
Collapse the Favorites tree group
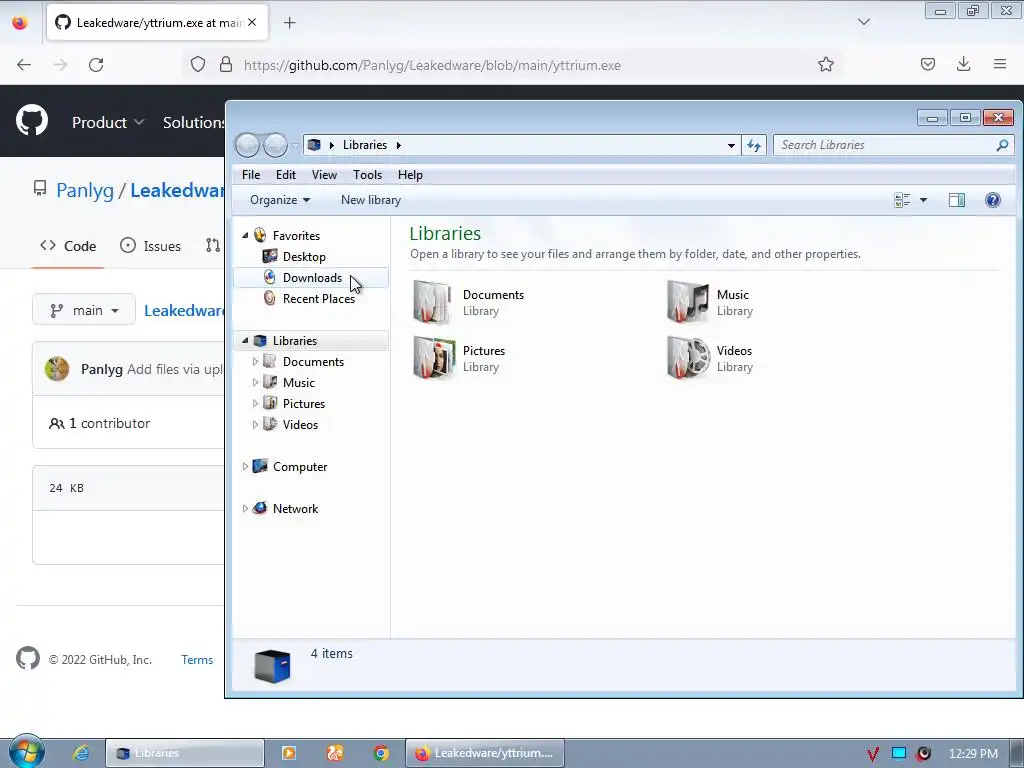pos(246,235)
